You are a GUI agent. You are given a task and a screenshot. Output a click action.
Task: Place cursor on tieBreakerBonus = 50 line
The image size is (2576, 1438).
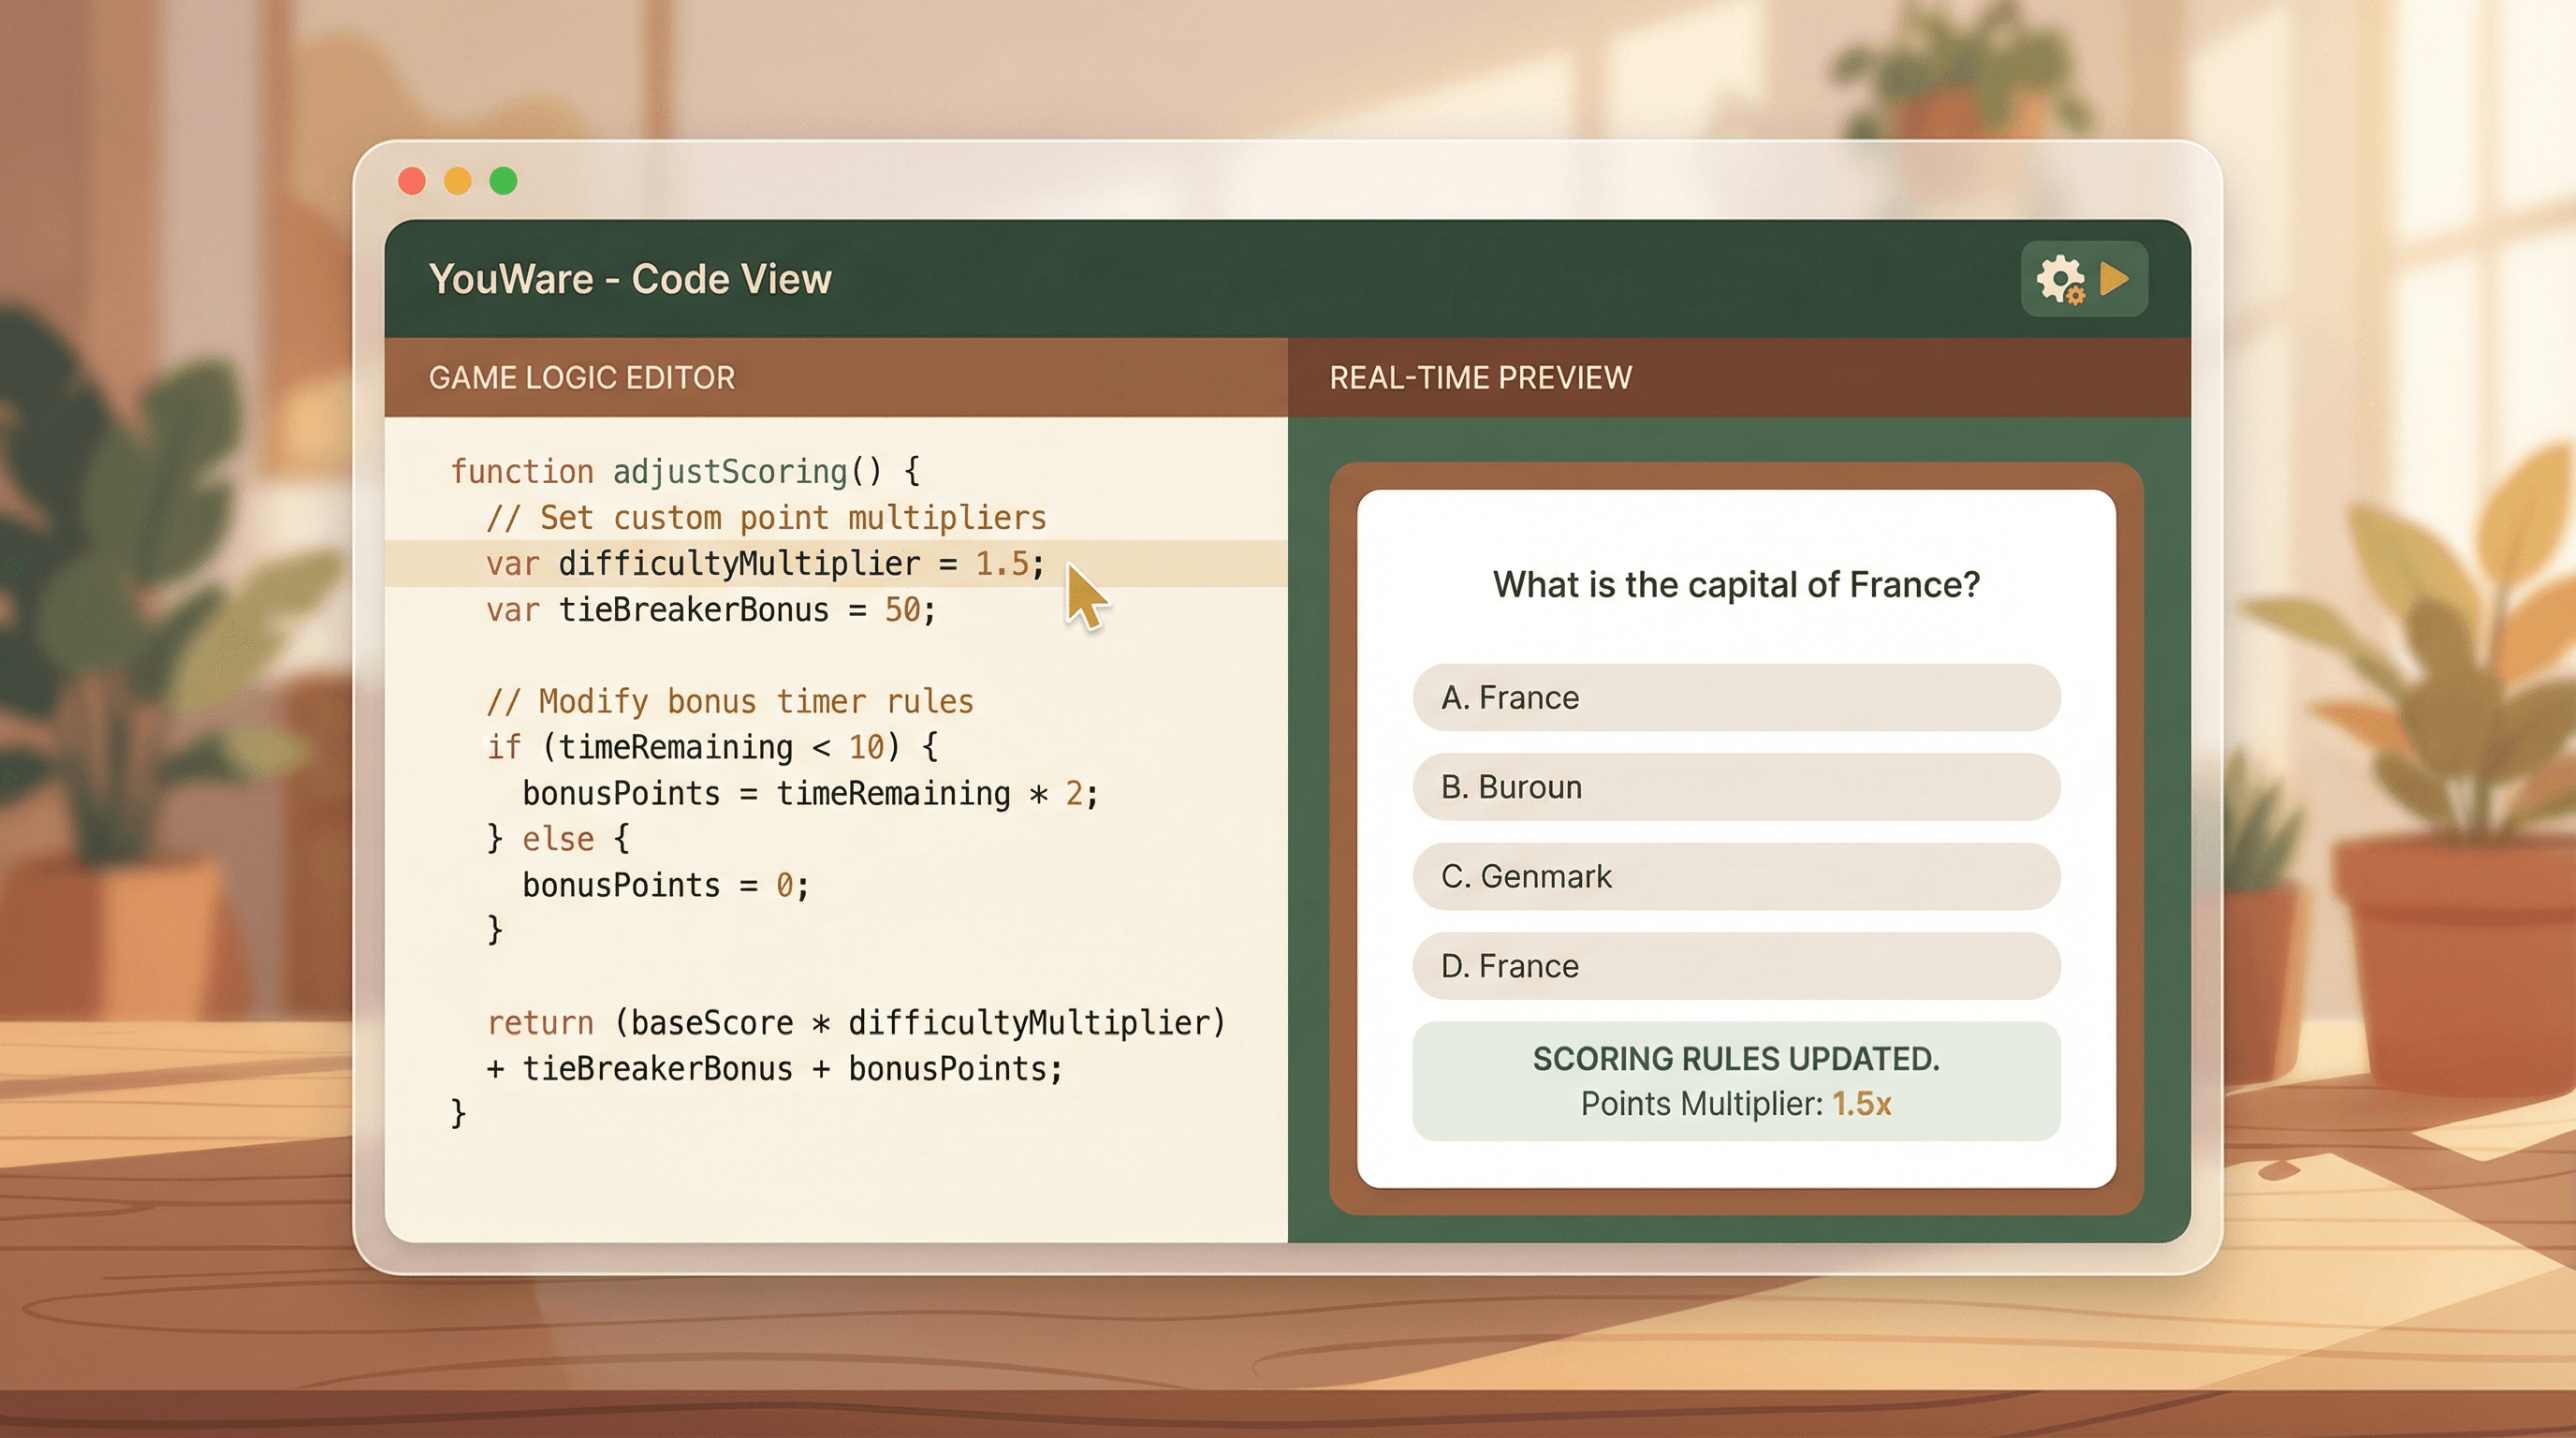click(x=711, y=610)
